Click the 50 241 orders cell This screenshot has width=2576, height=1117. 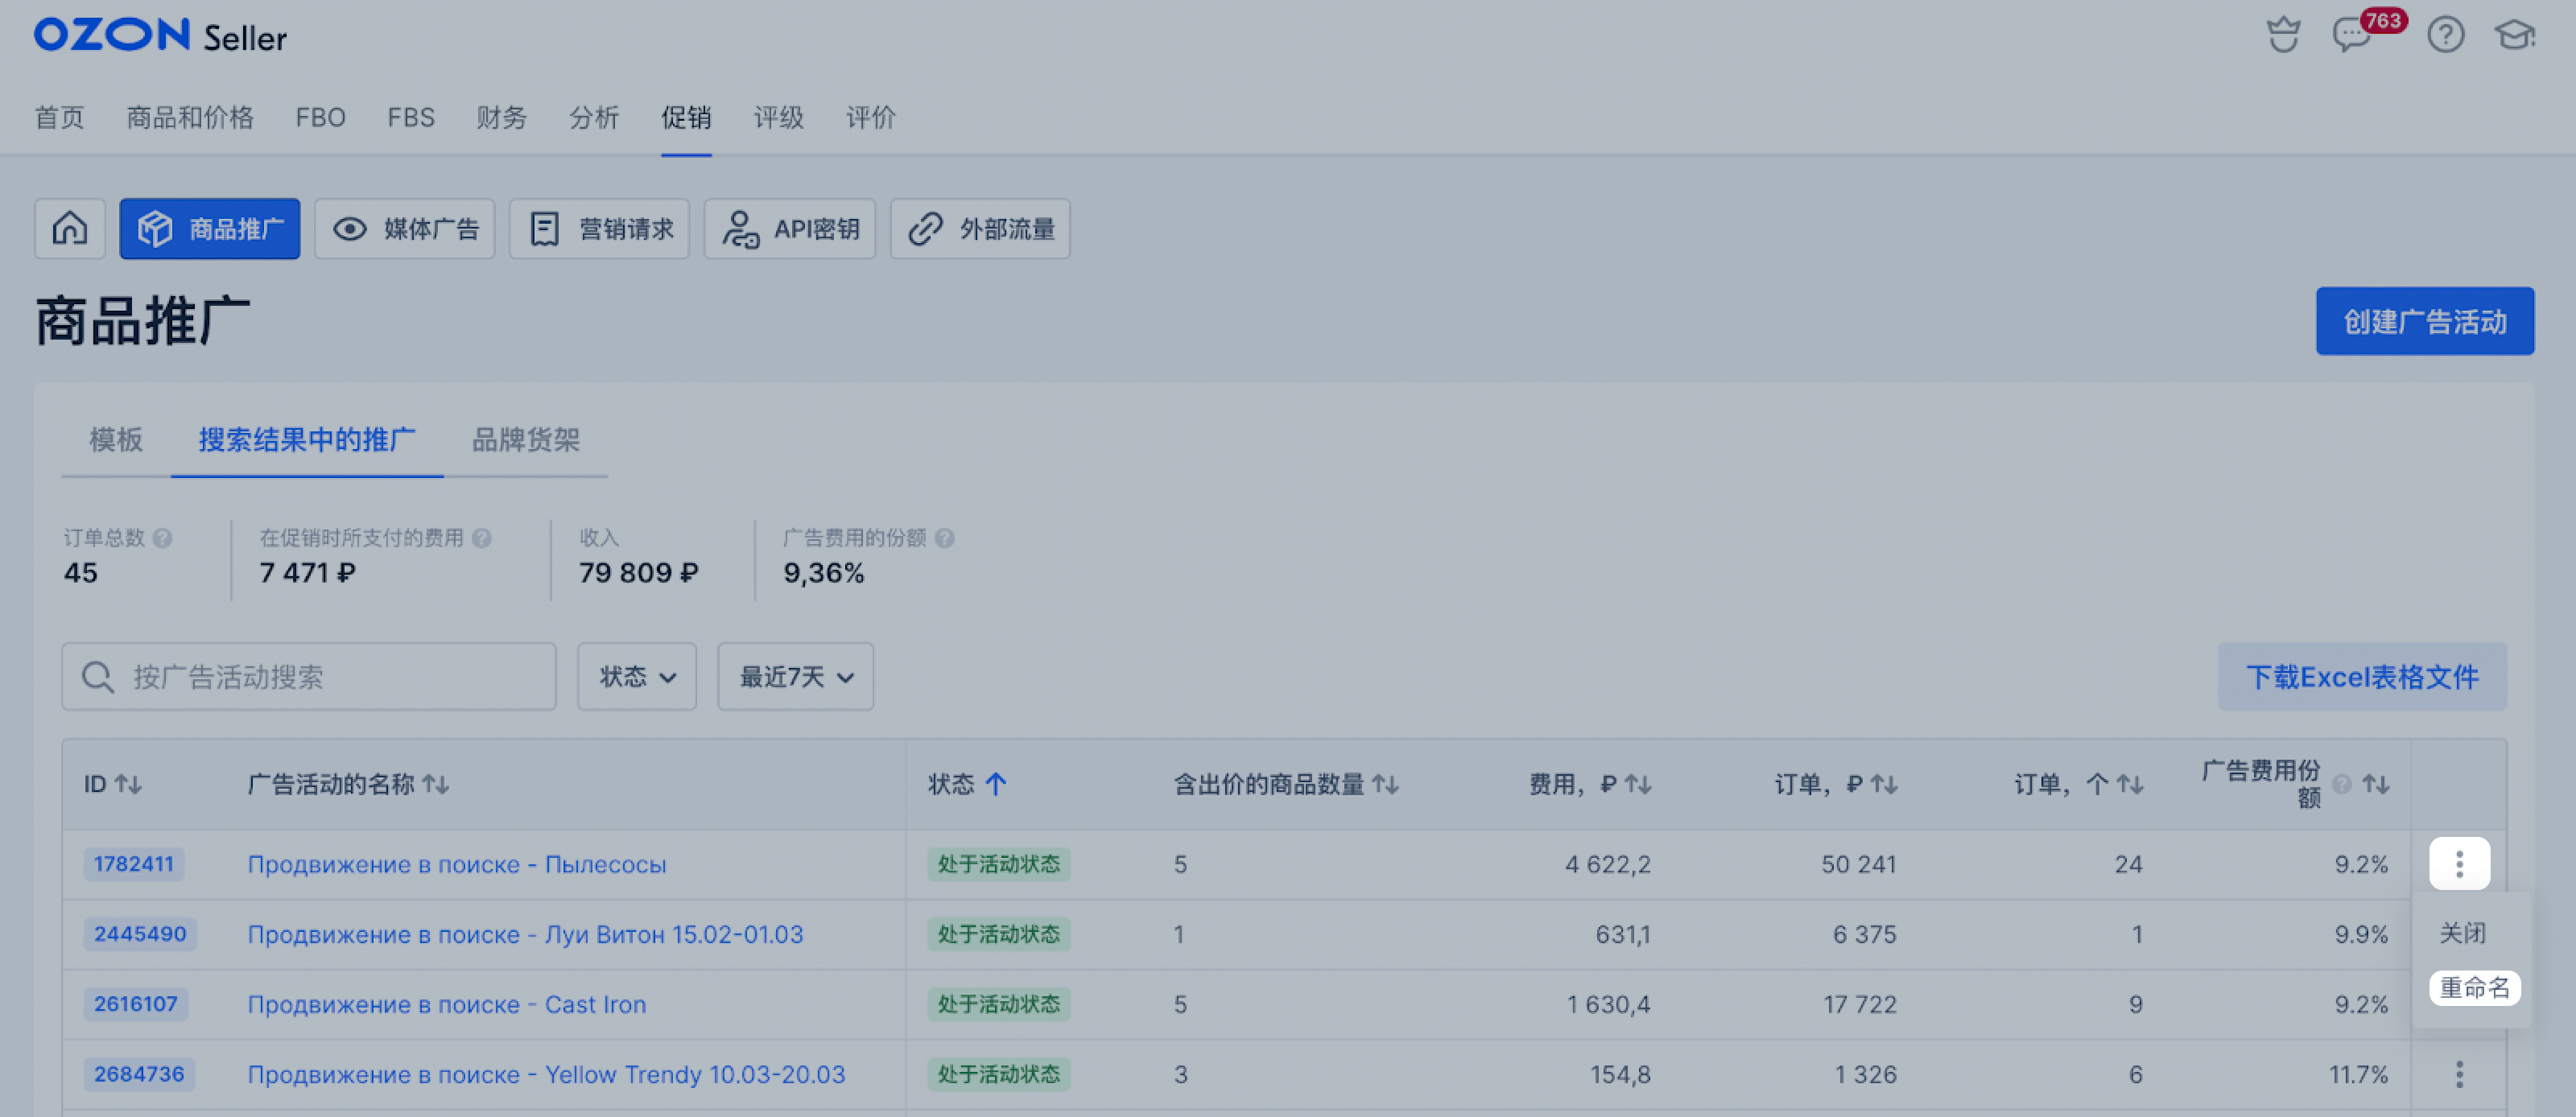click(1859, 864)
